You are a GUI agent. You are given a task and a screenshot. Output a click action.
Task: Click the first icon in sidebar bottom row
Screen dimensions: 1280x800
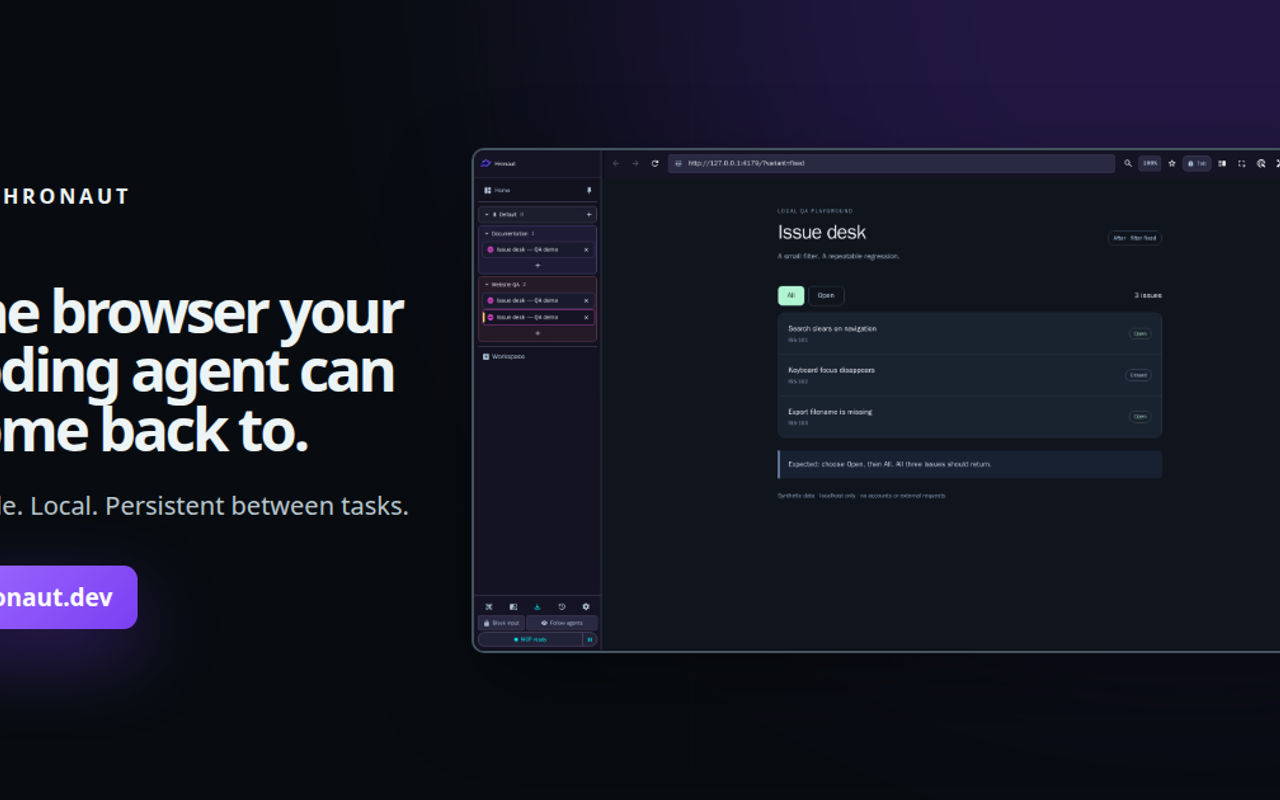pos(489,606)
